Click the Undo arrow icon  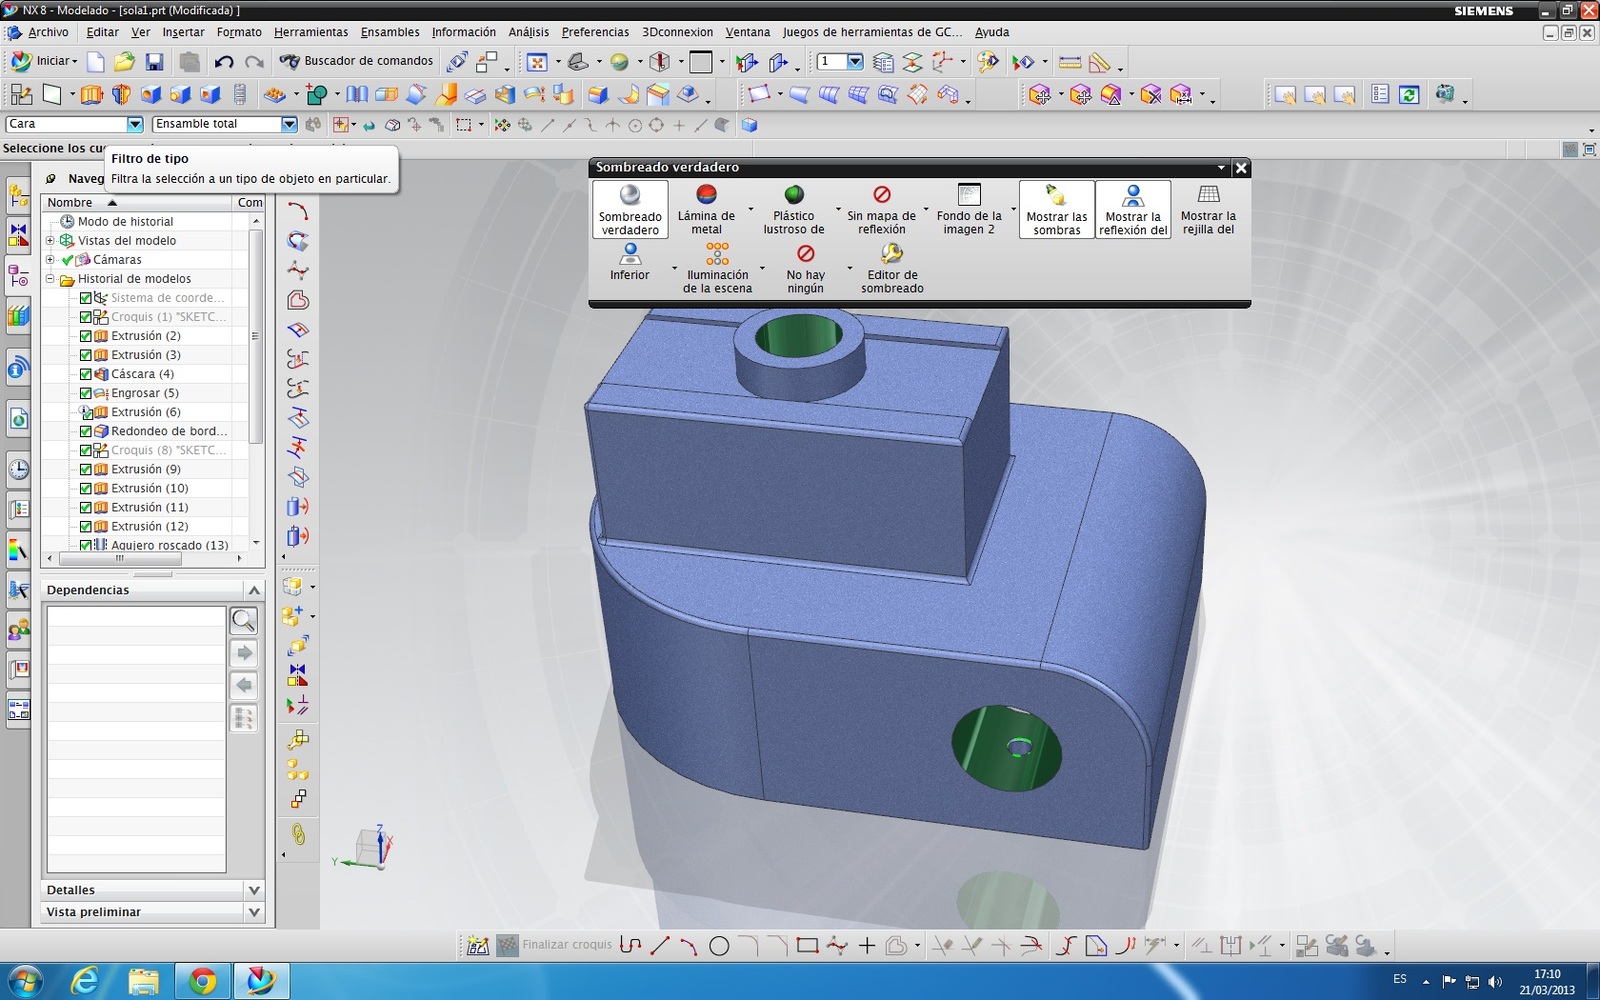click(x=224, y=62)
